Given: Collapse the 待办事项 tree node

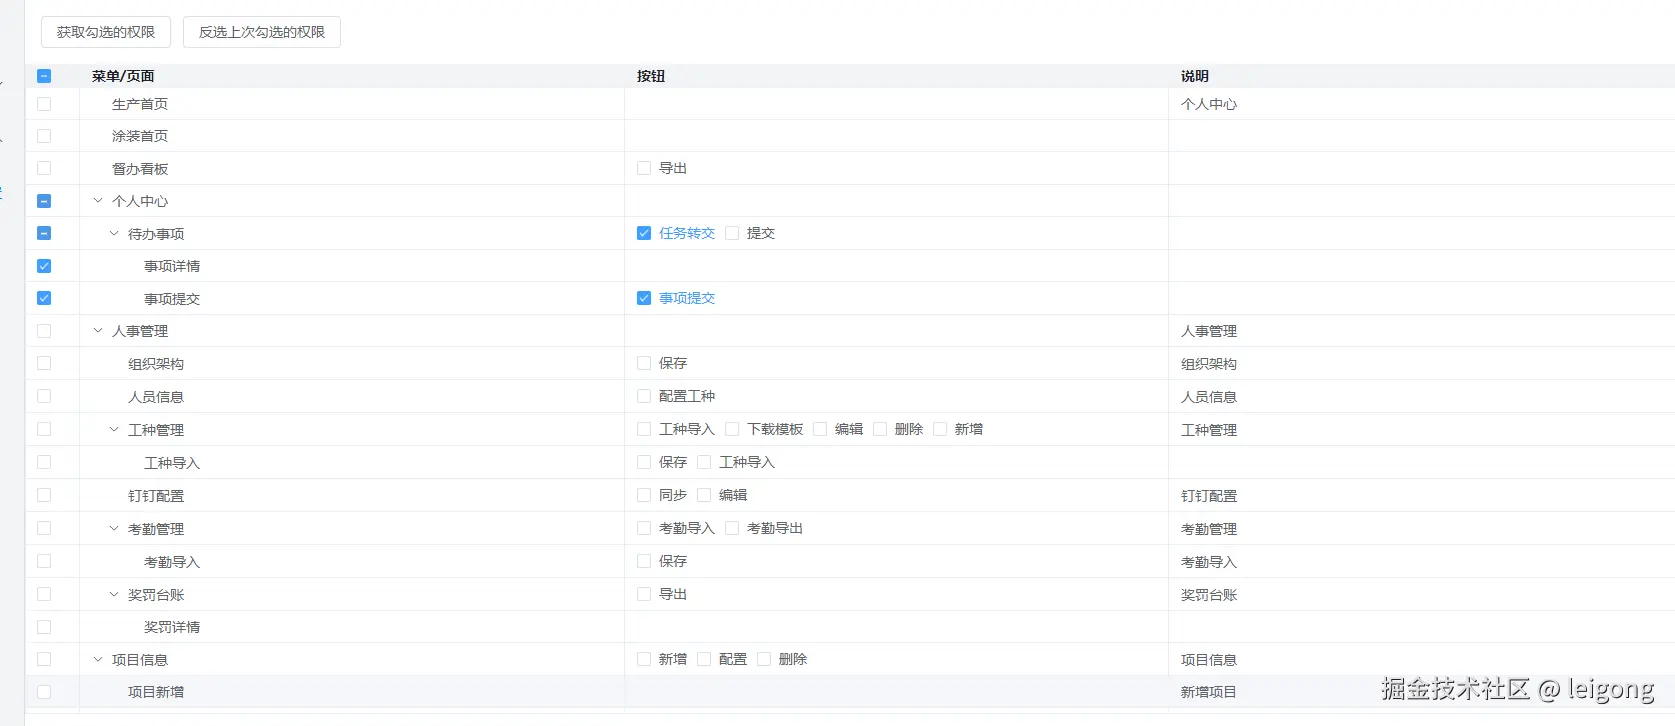Looking at the screenshot, I should 114,233.
